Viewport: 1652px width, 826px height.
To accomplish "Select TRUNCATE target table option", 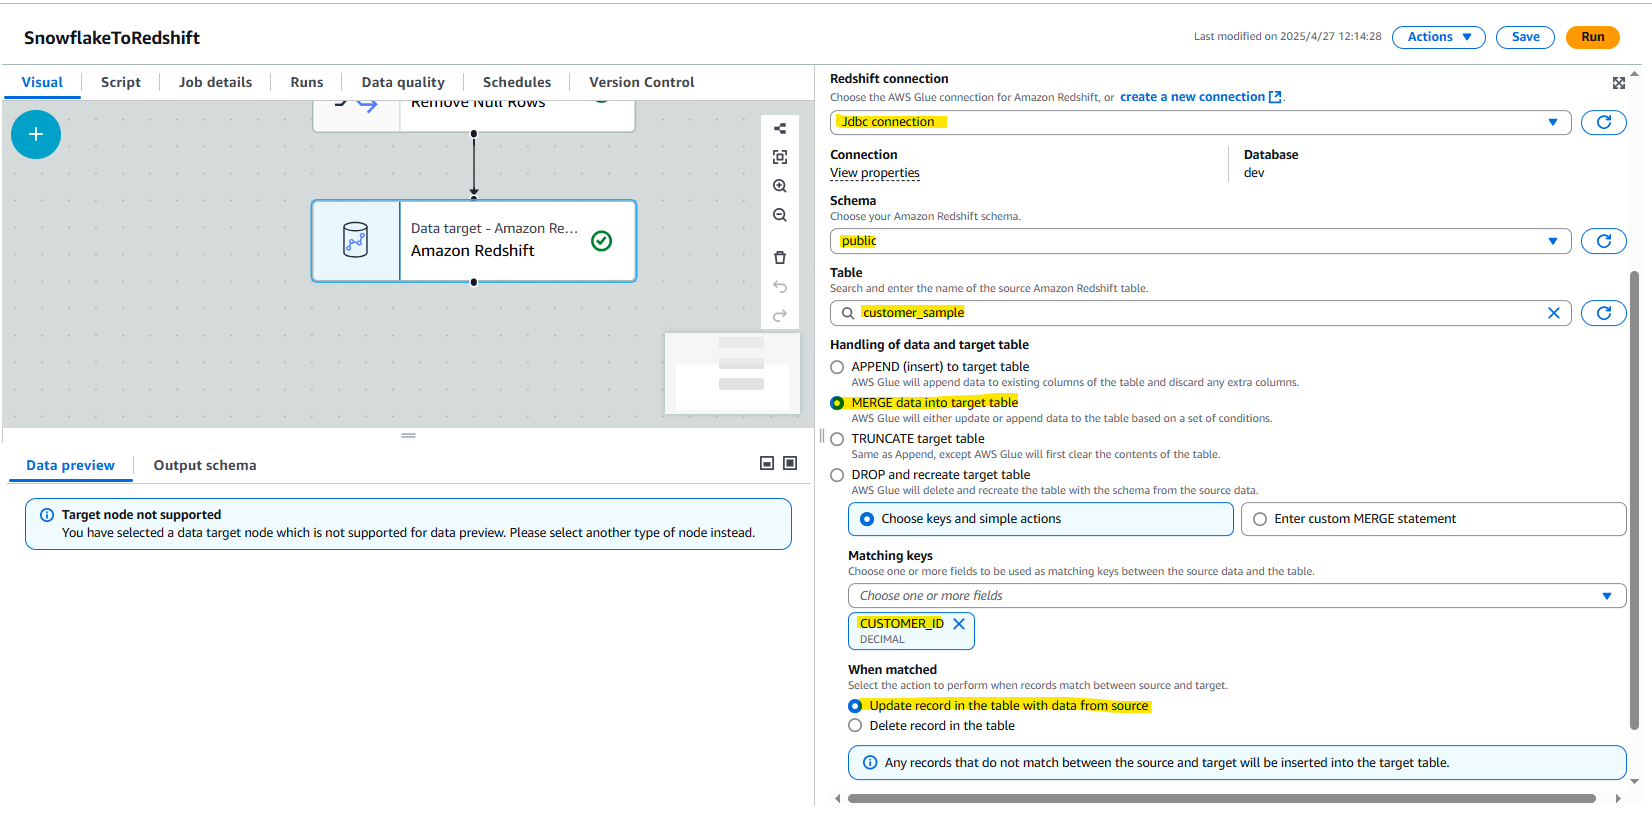I will (837, 439).
